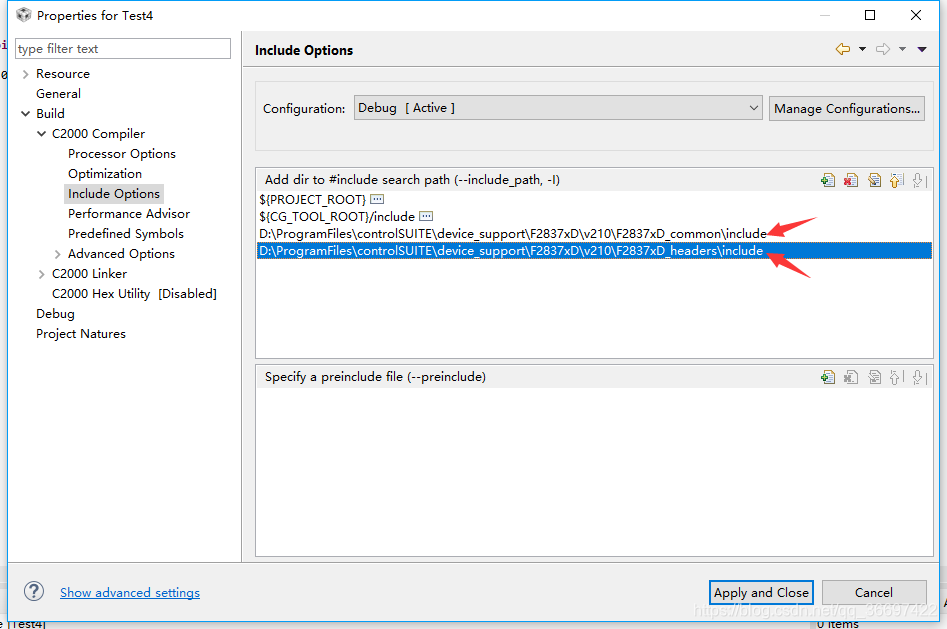The height and width of the screenshot is (629, 947).
Task: Open Predefined Symbols page
Action: coord(126,233)
